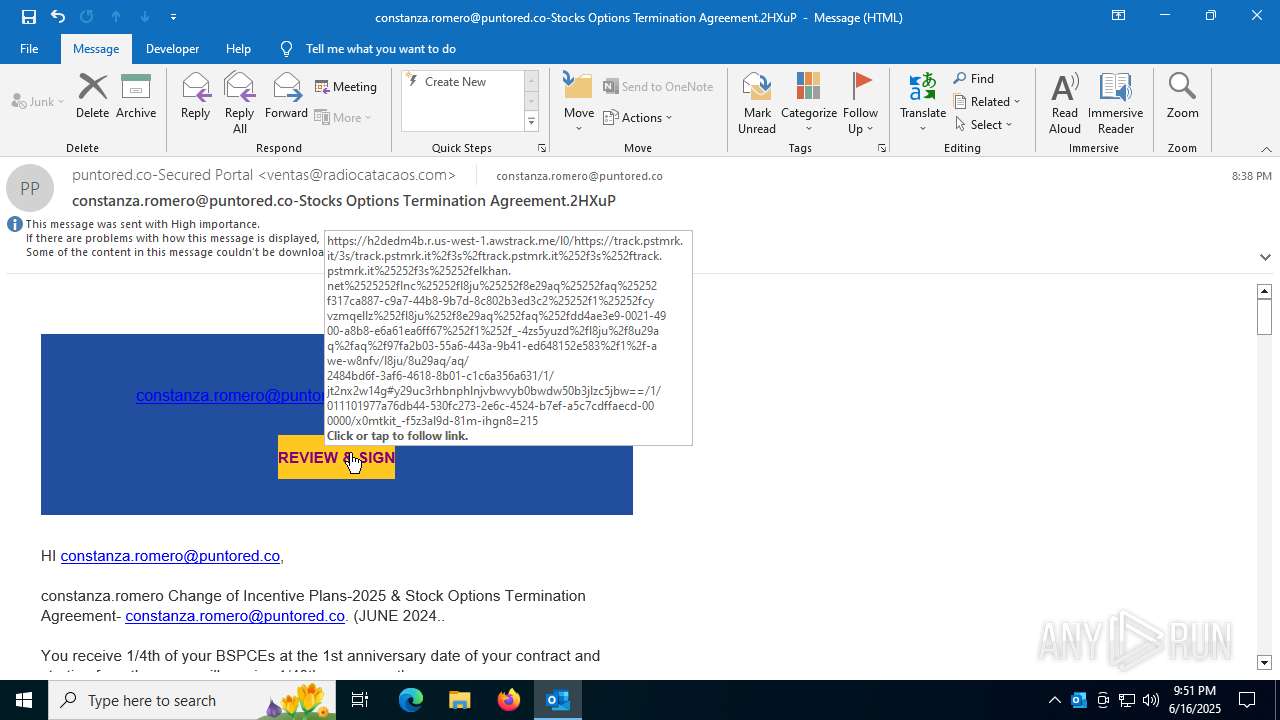Collapse the ribbon
This screenshot has height=720, width=1280.
click(x=1266, y=149)
